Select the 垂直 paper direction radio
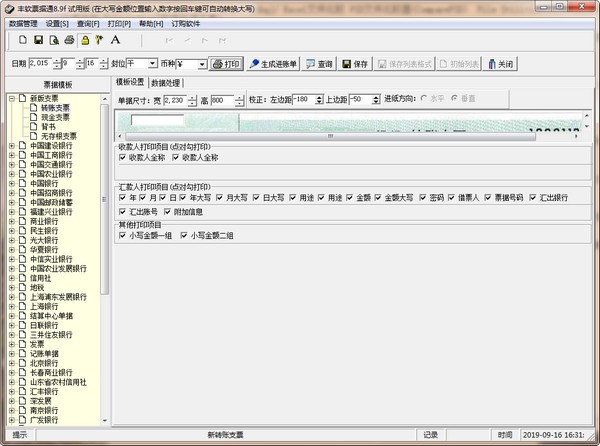 [x=454, y=98]
